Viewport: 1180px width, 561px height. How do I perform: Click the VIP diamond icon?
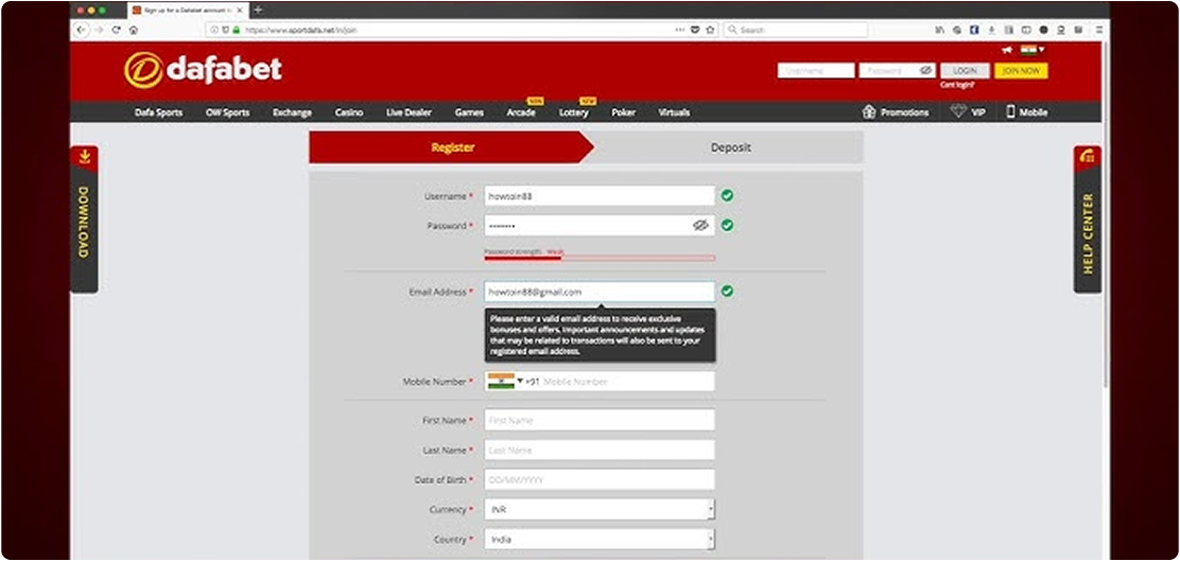point(958,111)
